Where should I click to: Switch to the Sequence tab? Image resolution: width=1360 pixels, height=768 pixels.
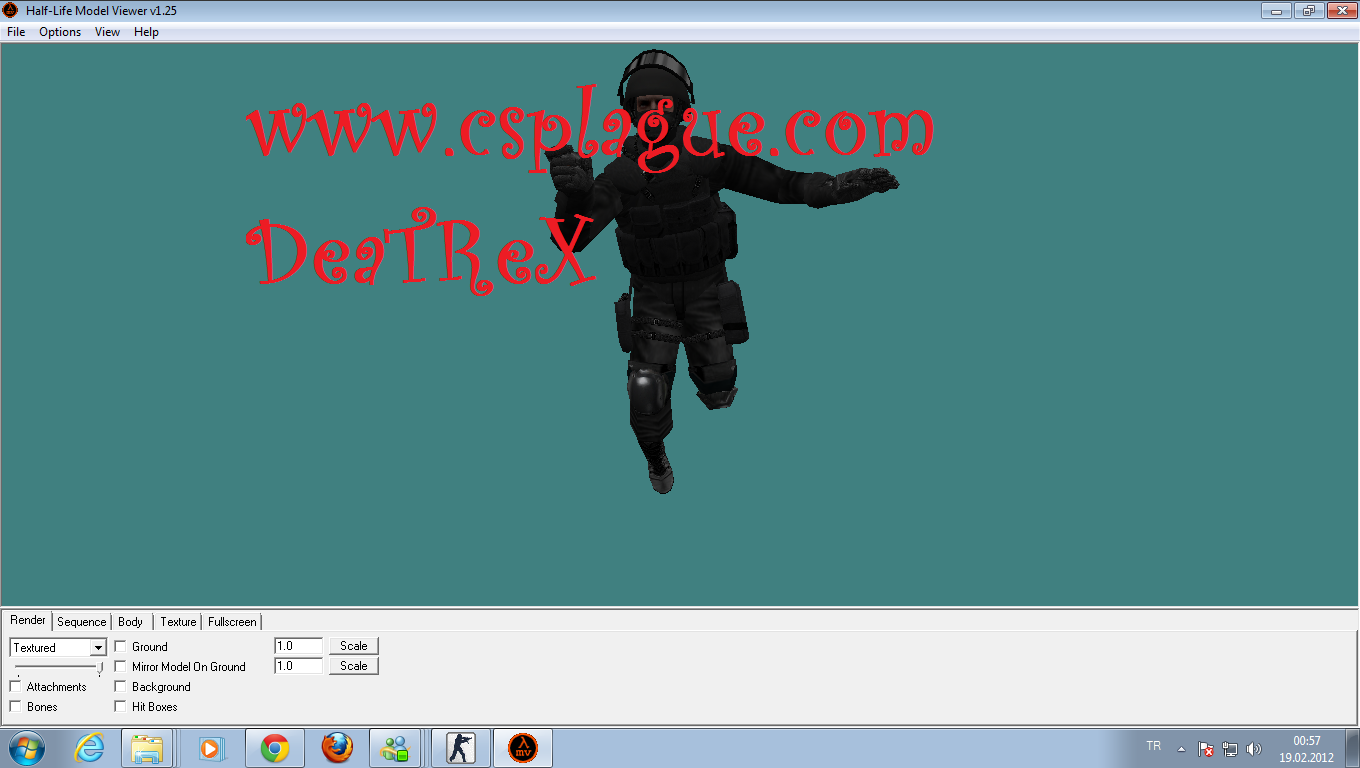pos(81,621)
